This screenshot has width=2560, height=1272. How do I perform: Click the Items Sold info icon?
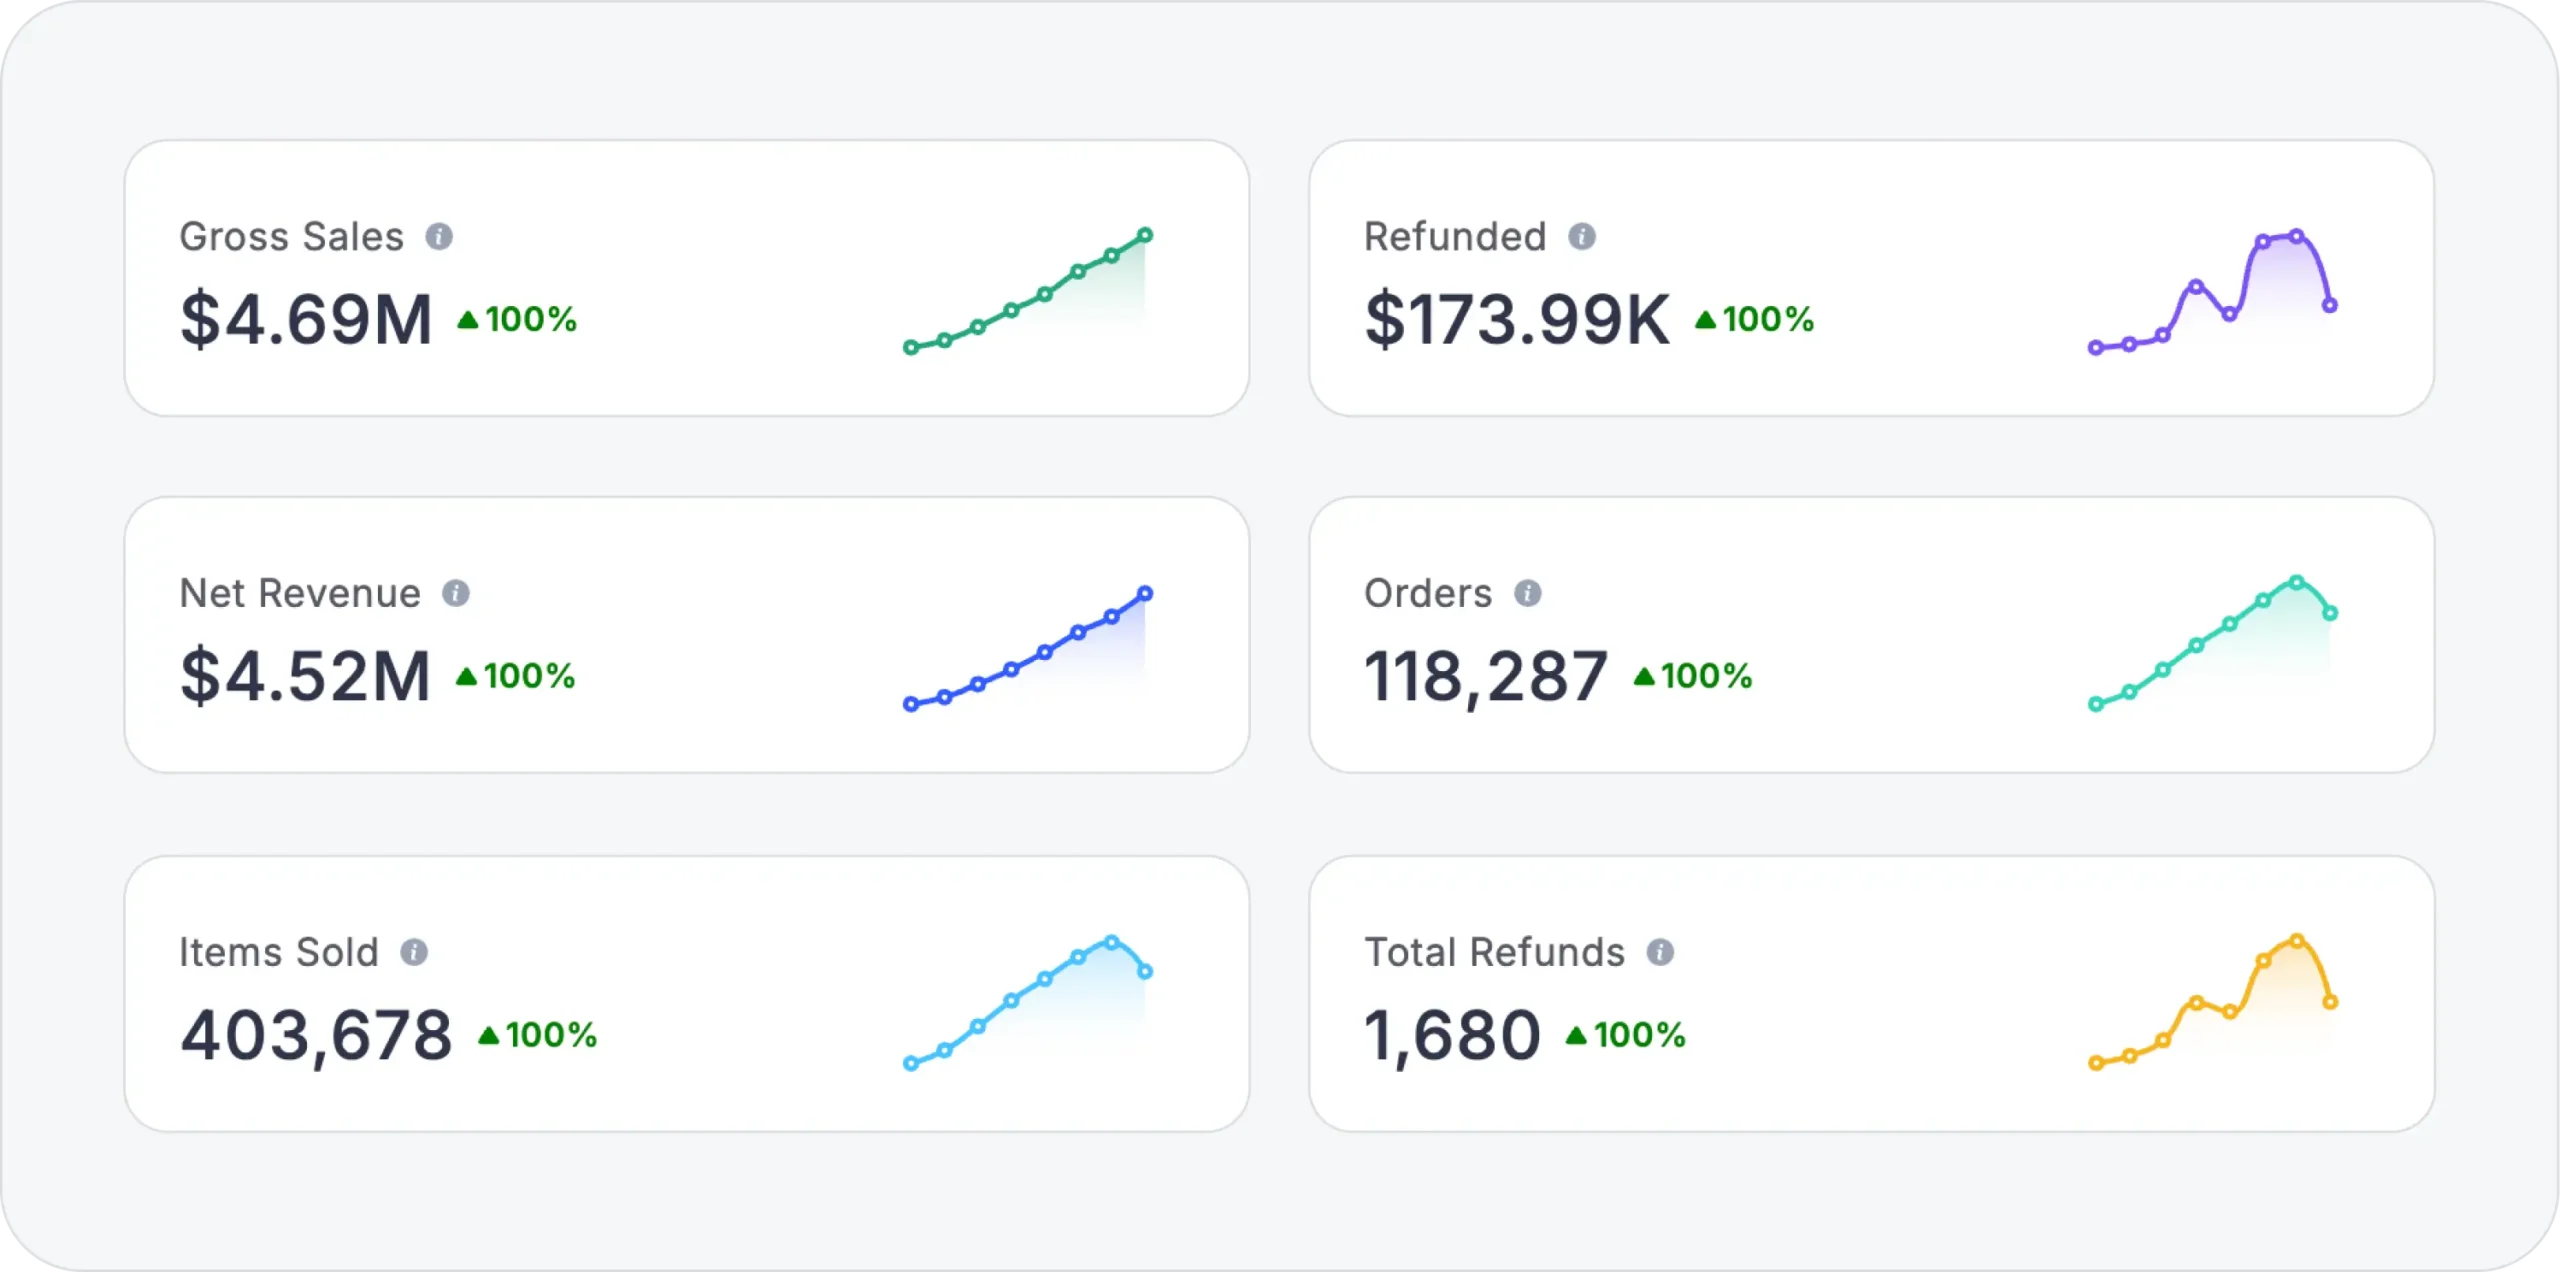click(x=414, y=952)
